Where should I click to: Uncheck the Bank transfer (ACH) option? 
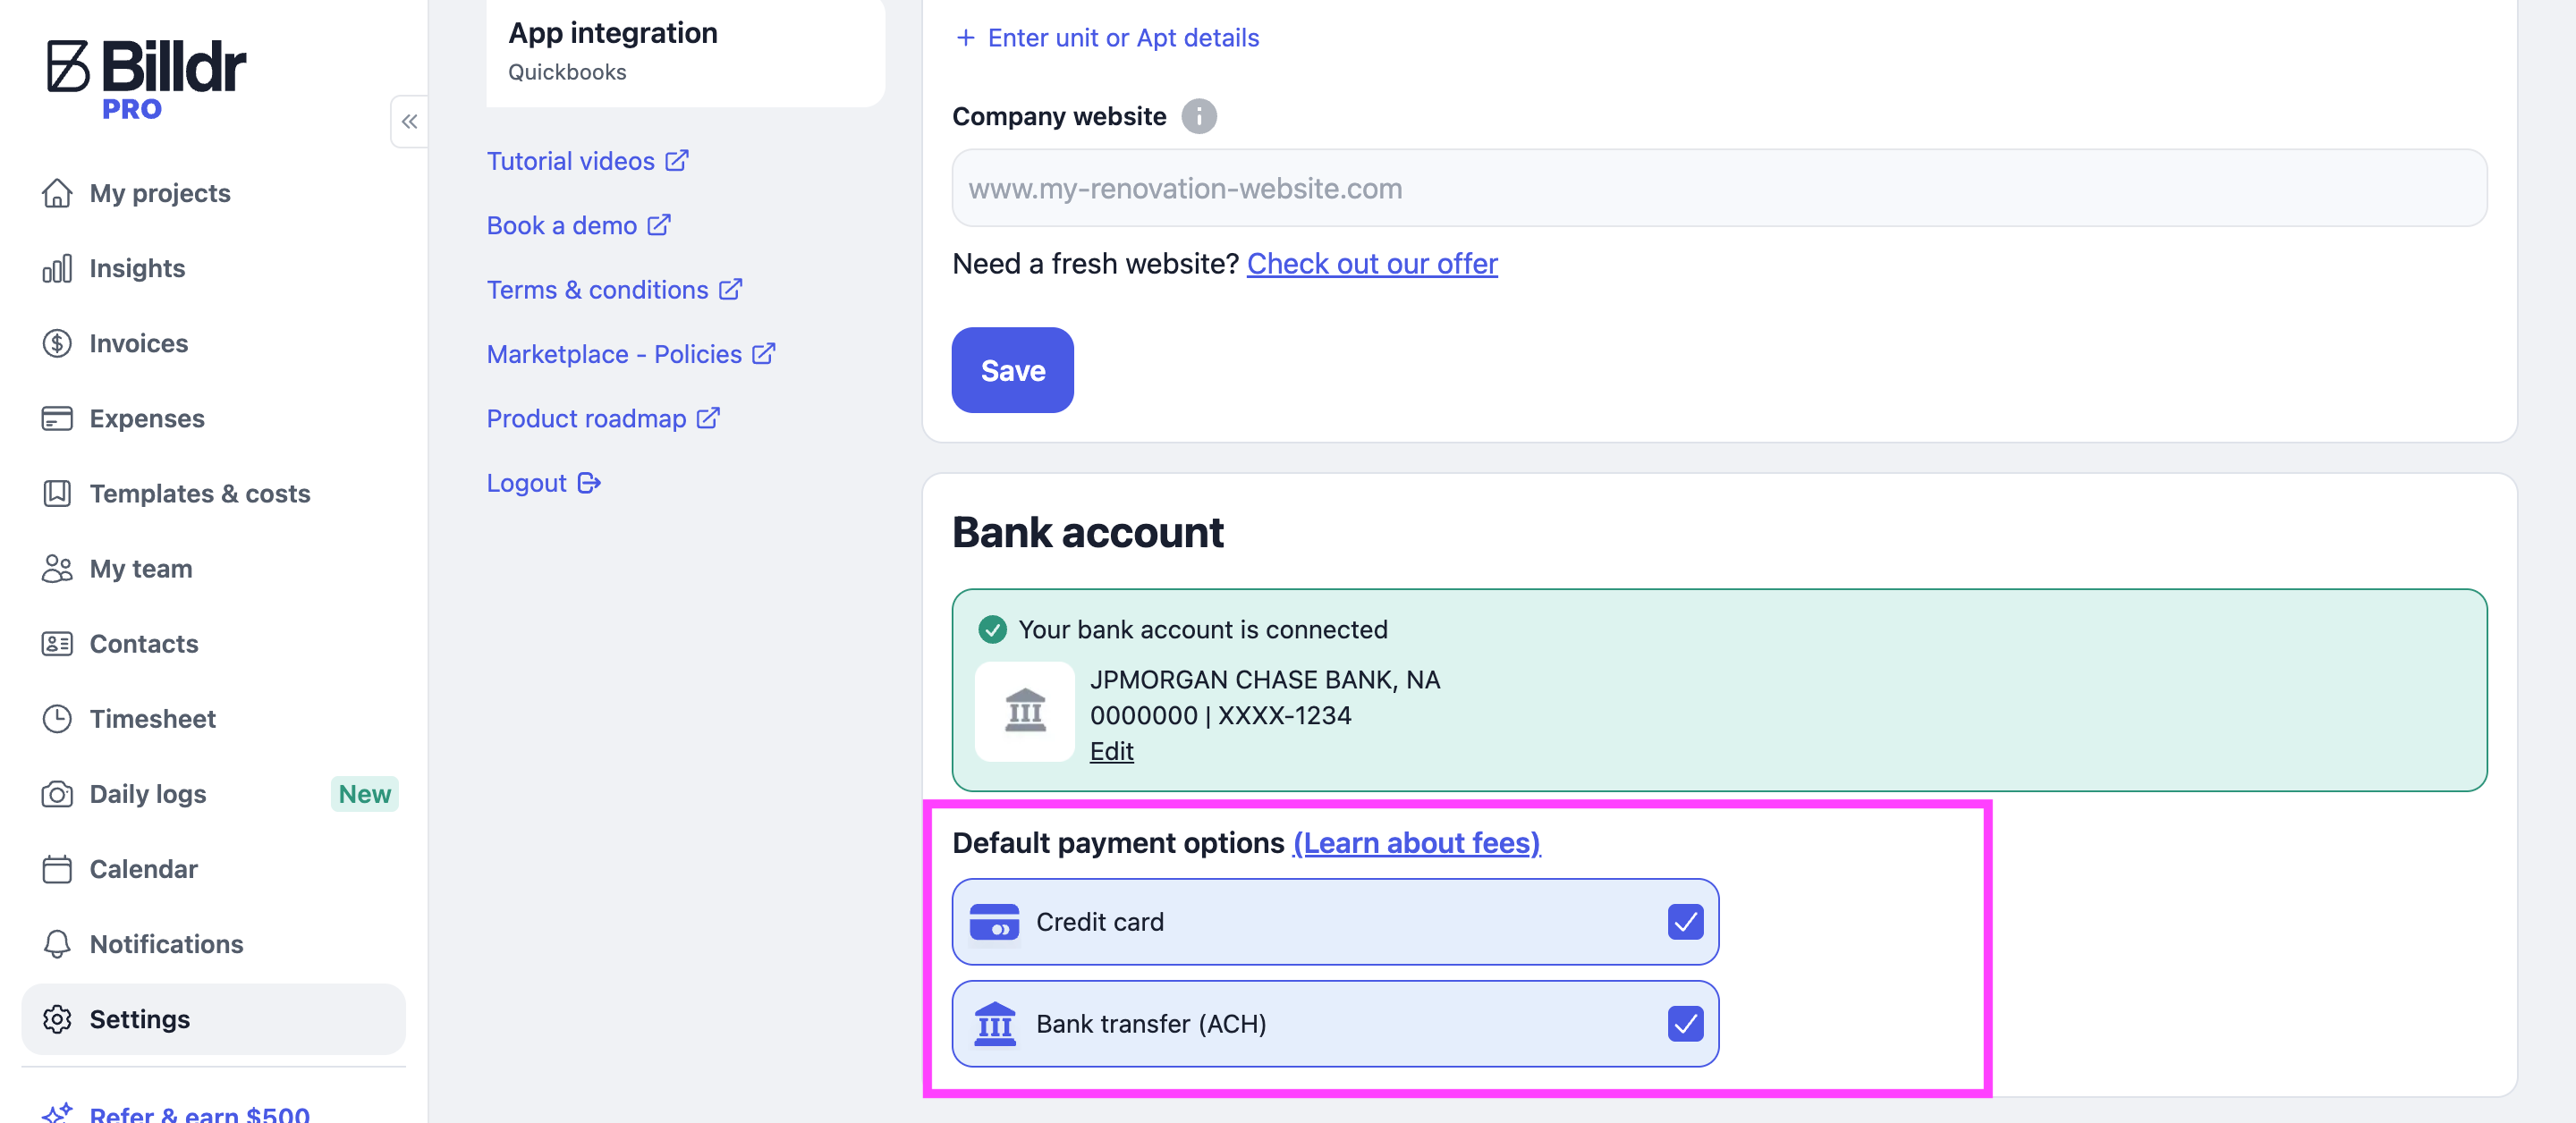(1685, 1023)
